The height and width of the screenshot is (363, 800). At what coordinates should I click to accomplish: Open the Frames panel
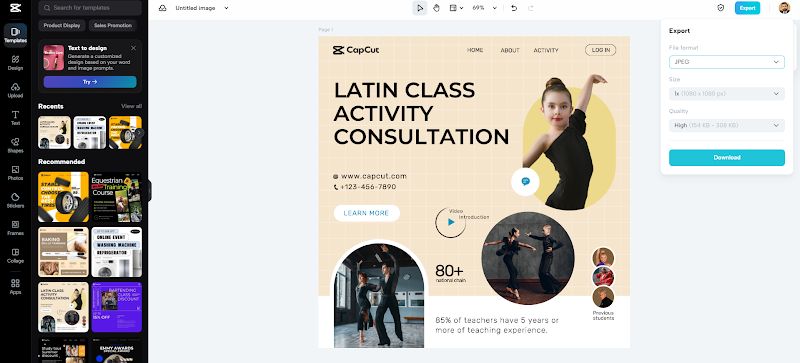click(15, 228)
